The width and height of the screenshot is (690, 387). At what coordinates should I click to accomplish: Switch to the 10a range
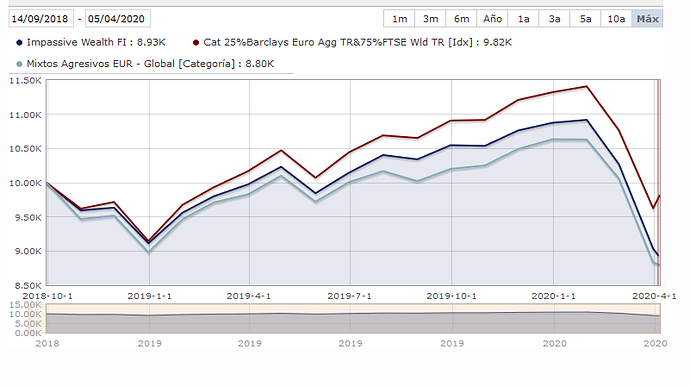tap(616, 19)
